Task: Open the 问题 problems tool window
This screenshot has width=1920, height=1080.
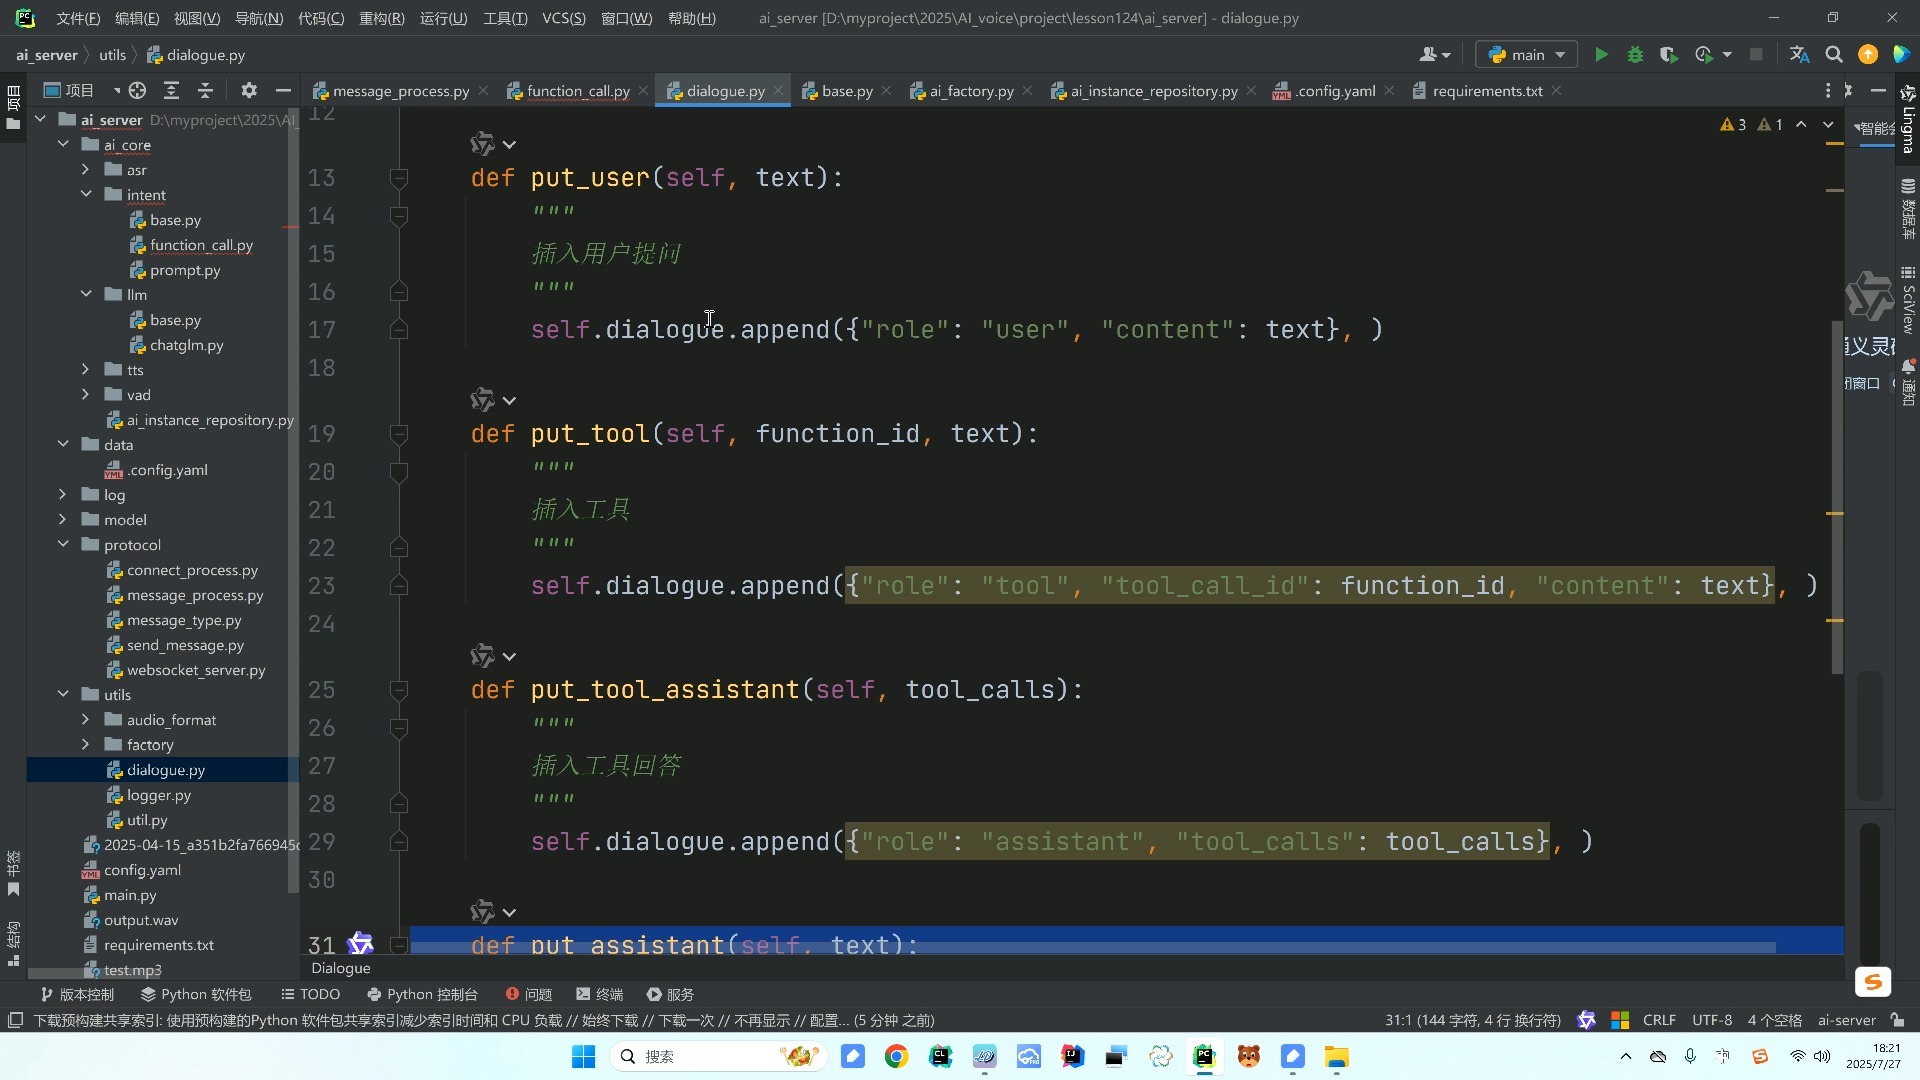Action: [529, 994]
